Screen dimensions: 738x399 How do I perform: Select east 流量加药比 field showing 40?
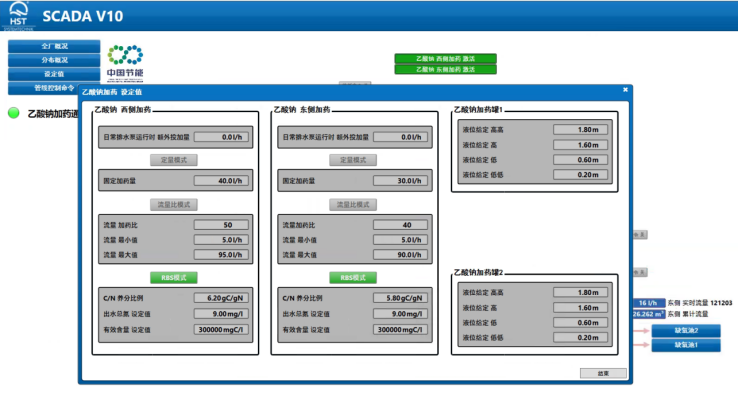tap(401, 225)
